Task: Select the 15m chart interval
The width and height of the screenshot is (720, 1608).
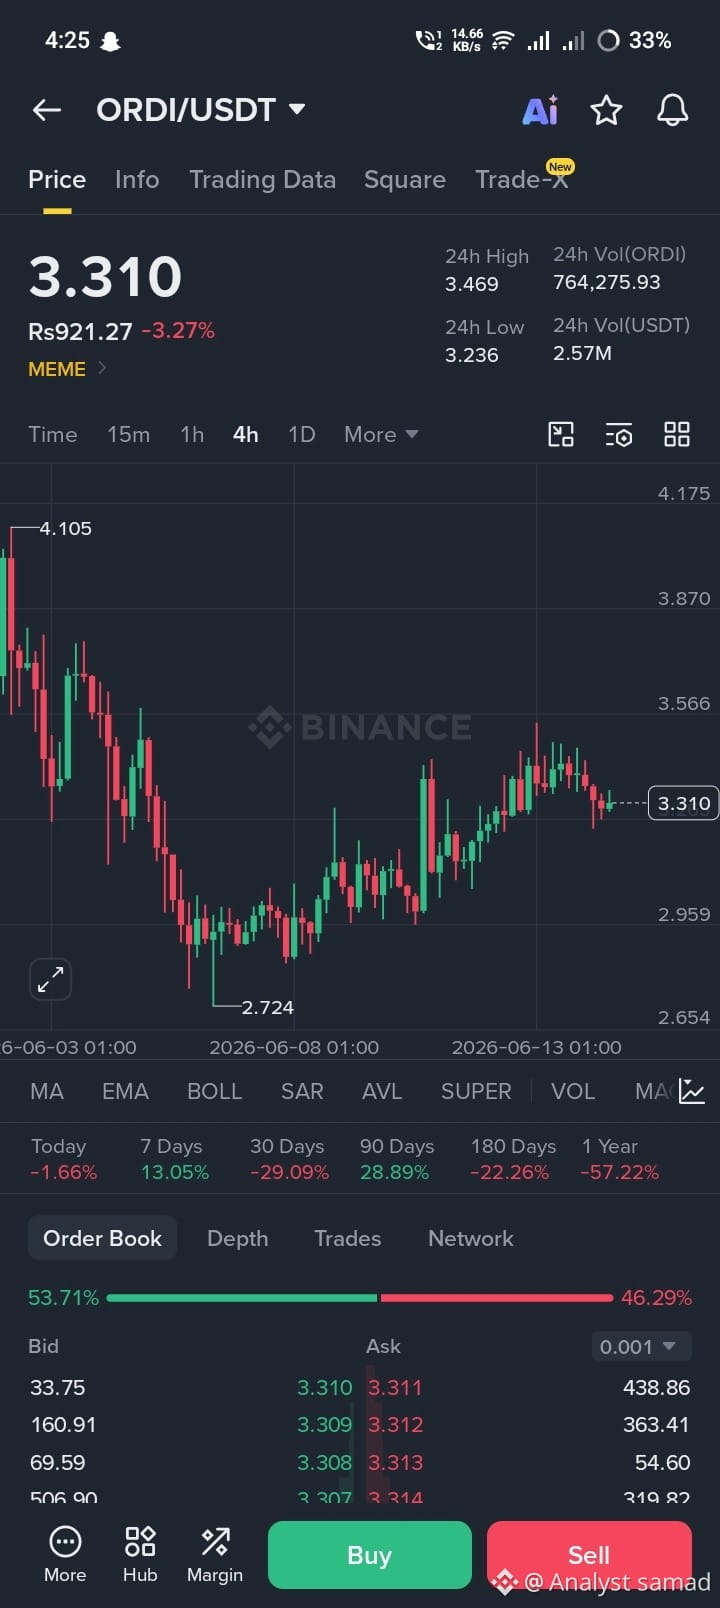Action: coord(129,434)
